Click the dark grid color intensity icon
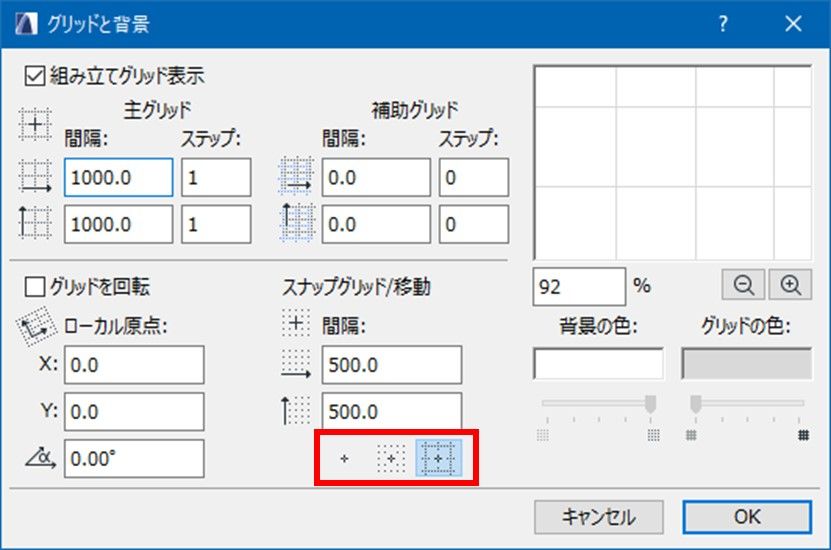 coord(803,436)
